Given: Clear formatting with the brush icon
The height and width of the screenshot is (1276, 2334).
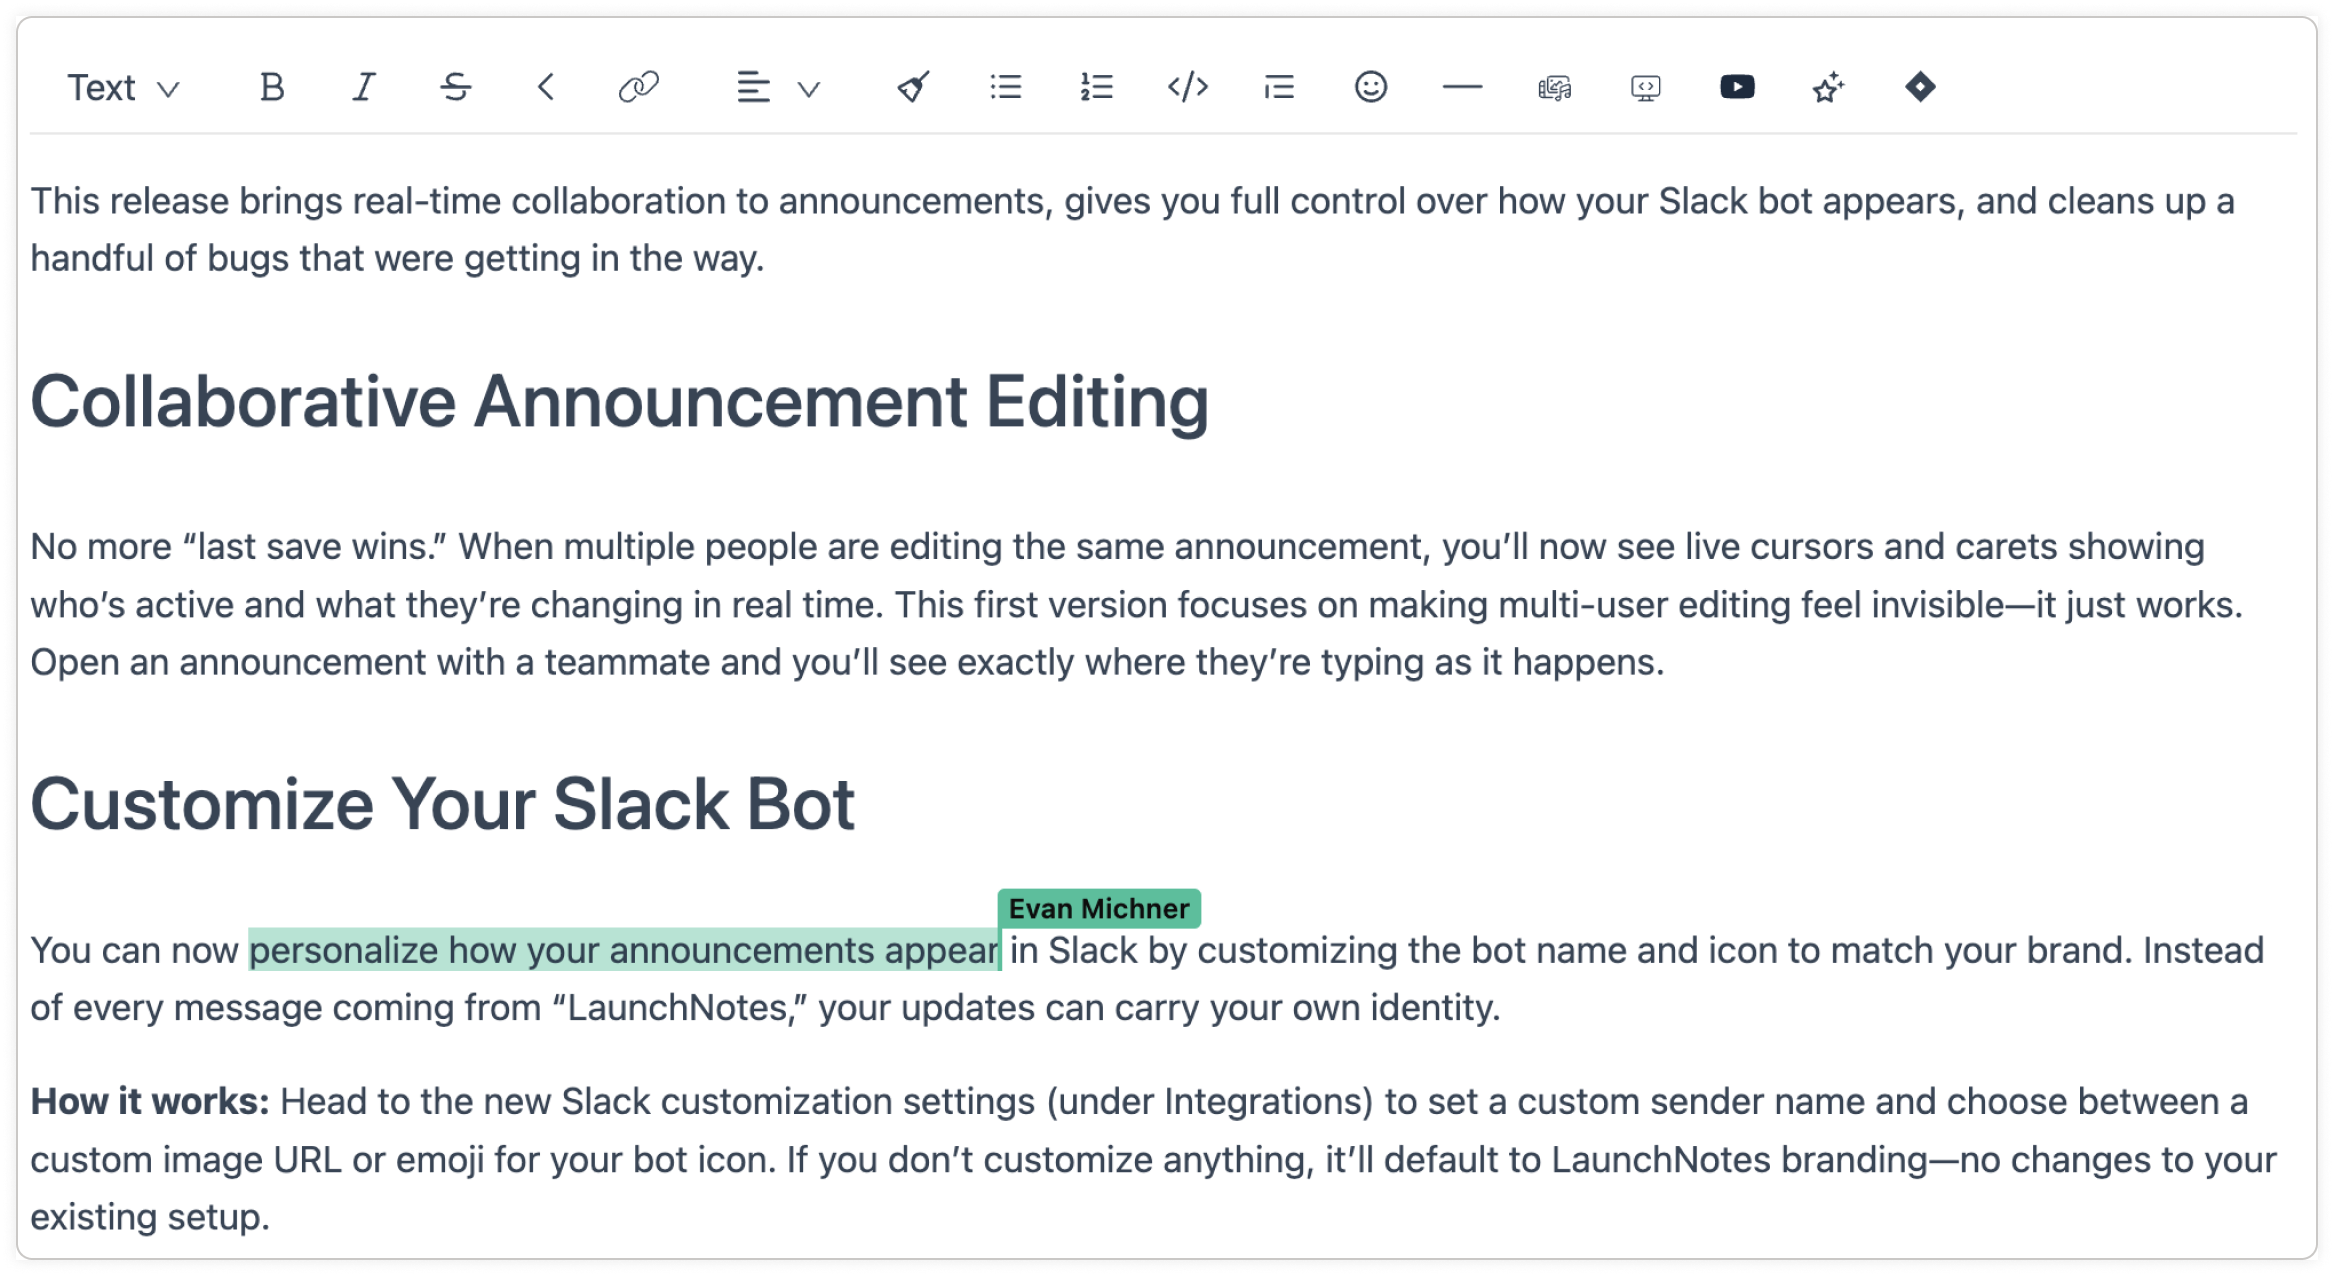Looking at the screenshot, I should point(913,88).
